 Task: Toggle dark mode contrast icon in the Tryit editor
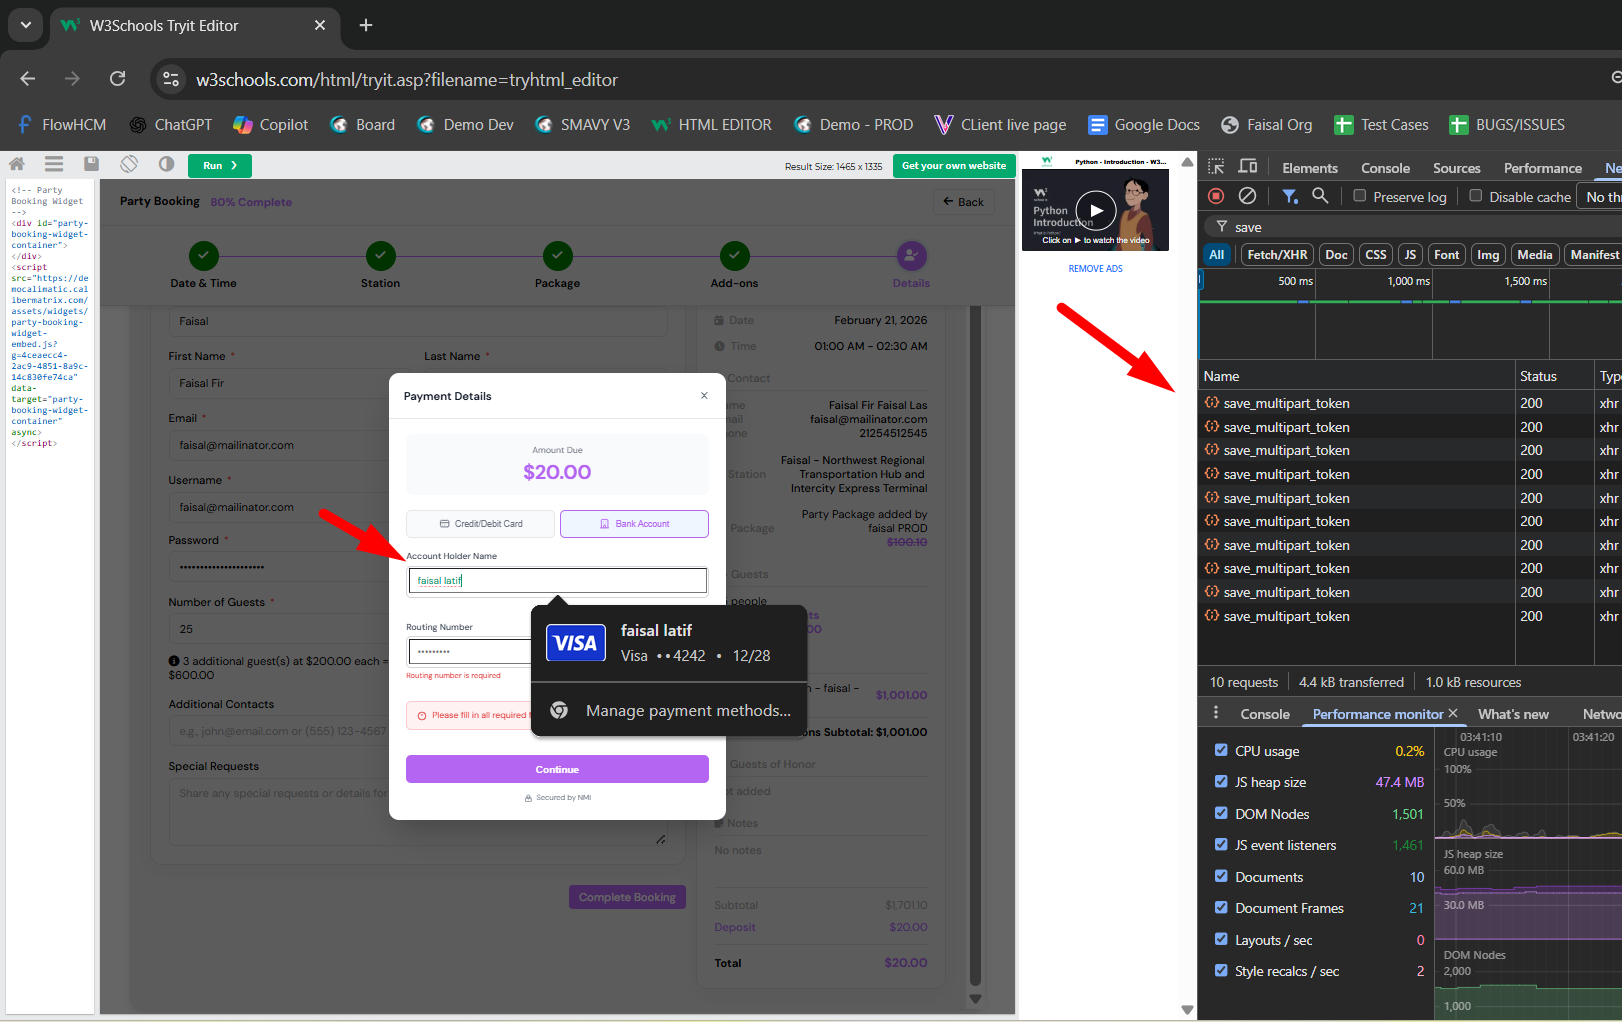tap(166, 164)
